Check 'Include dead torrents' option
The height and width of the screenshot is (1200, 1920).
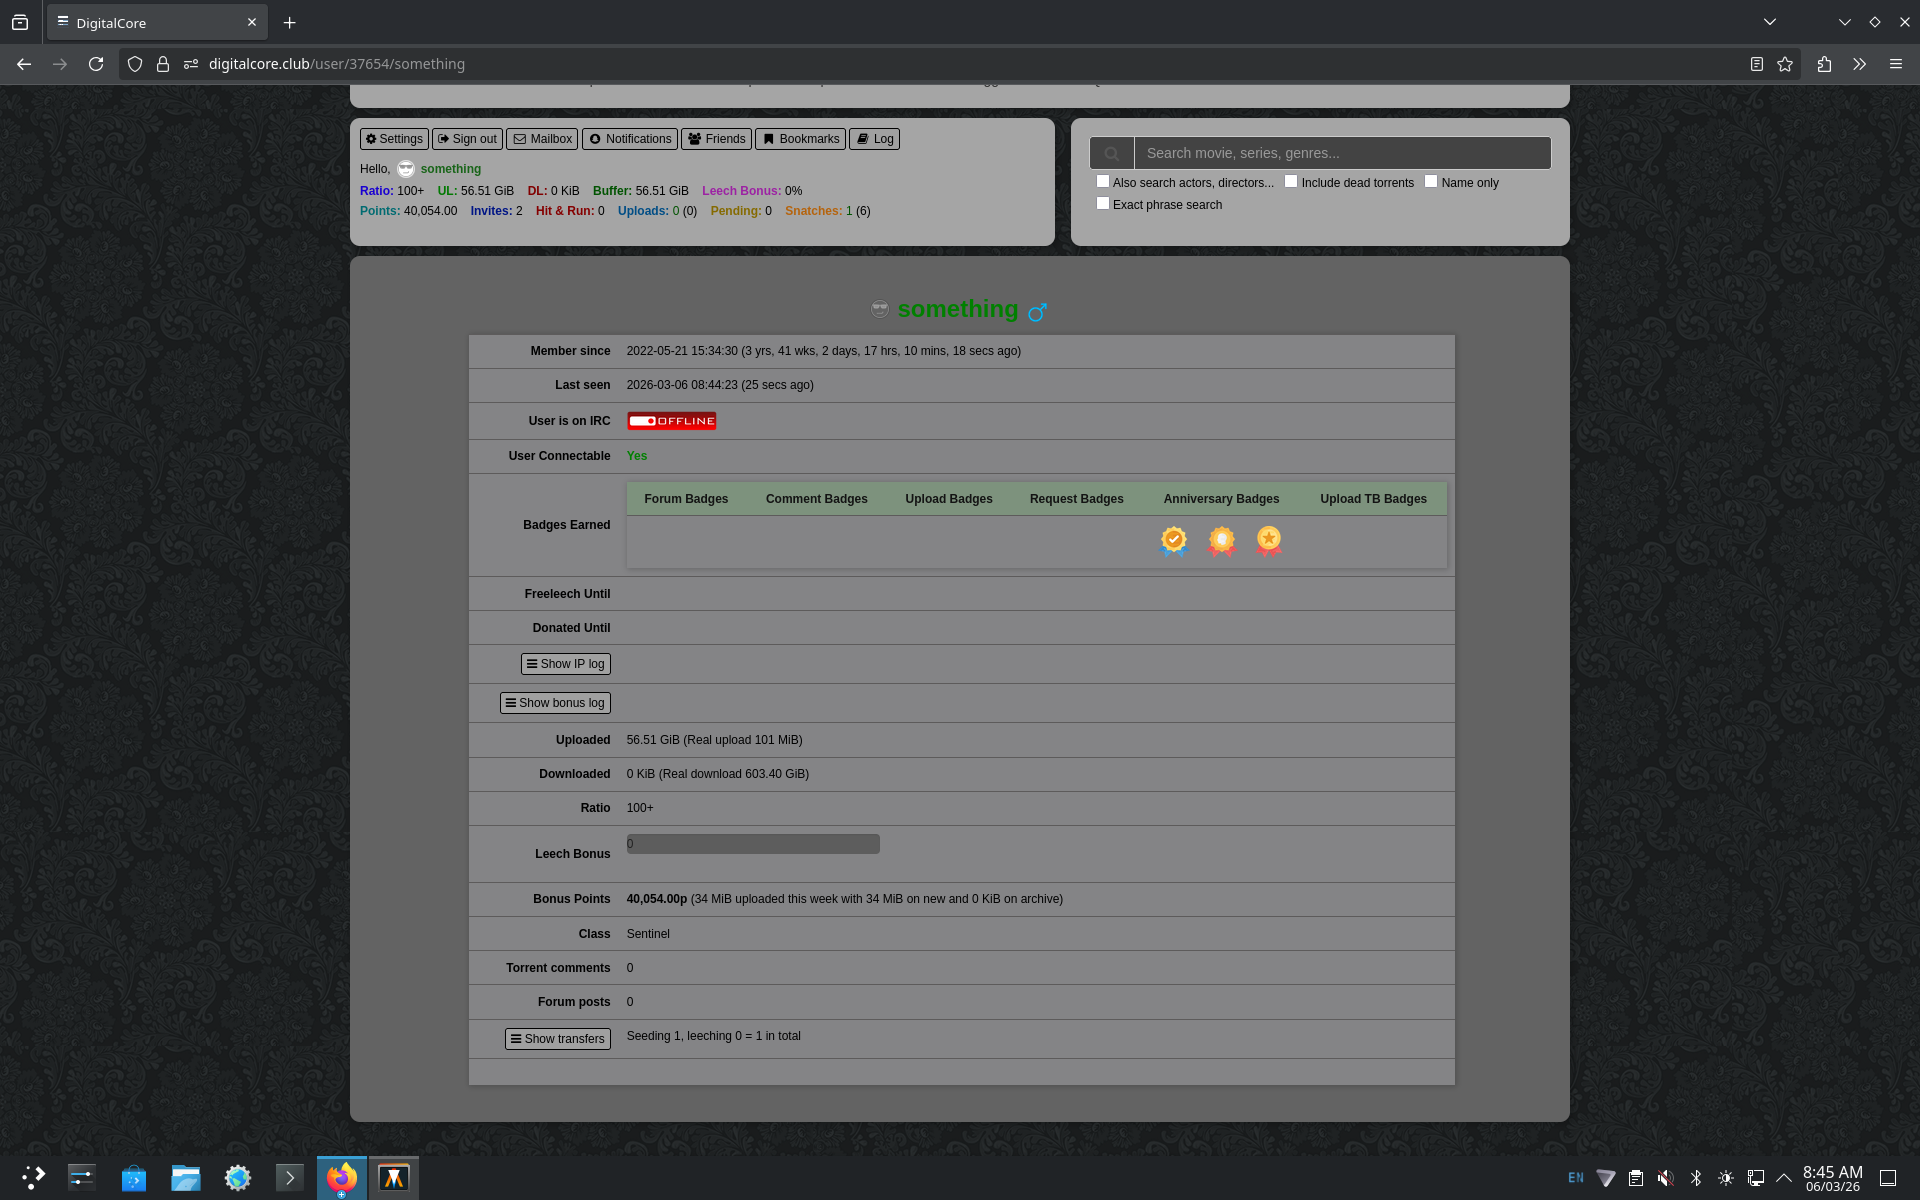(1291, 182)
